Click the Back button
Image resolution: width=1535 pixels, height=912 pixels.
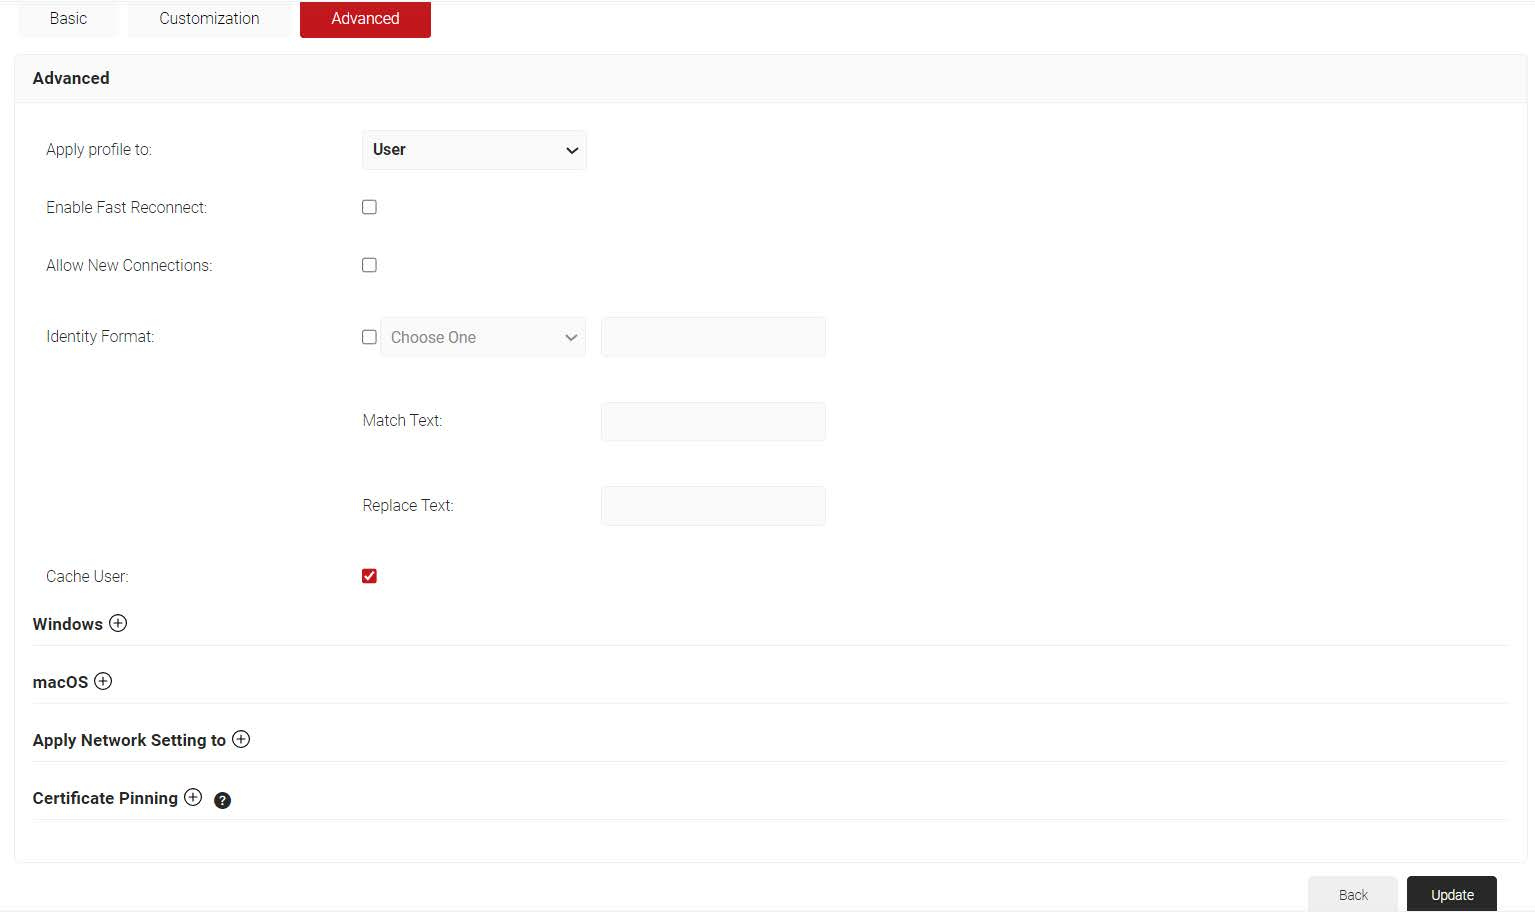(1353, 894)
